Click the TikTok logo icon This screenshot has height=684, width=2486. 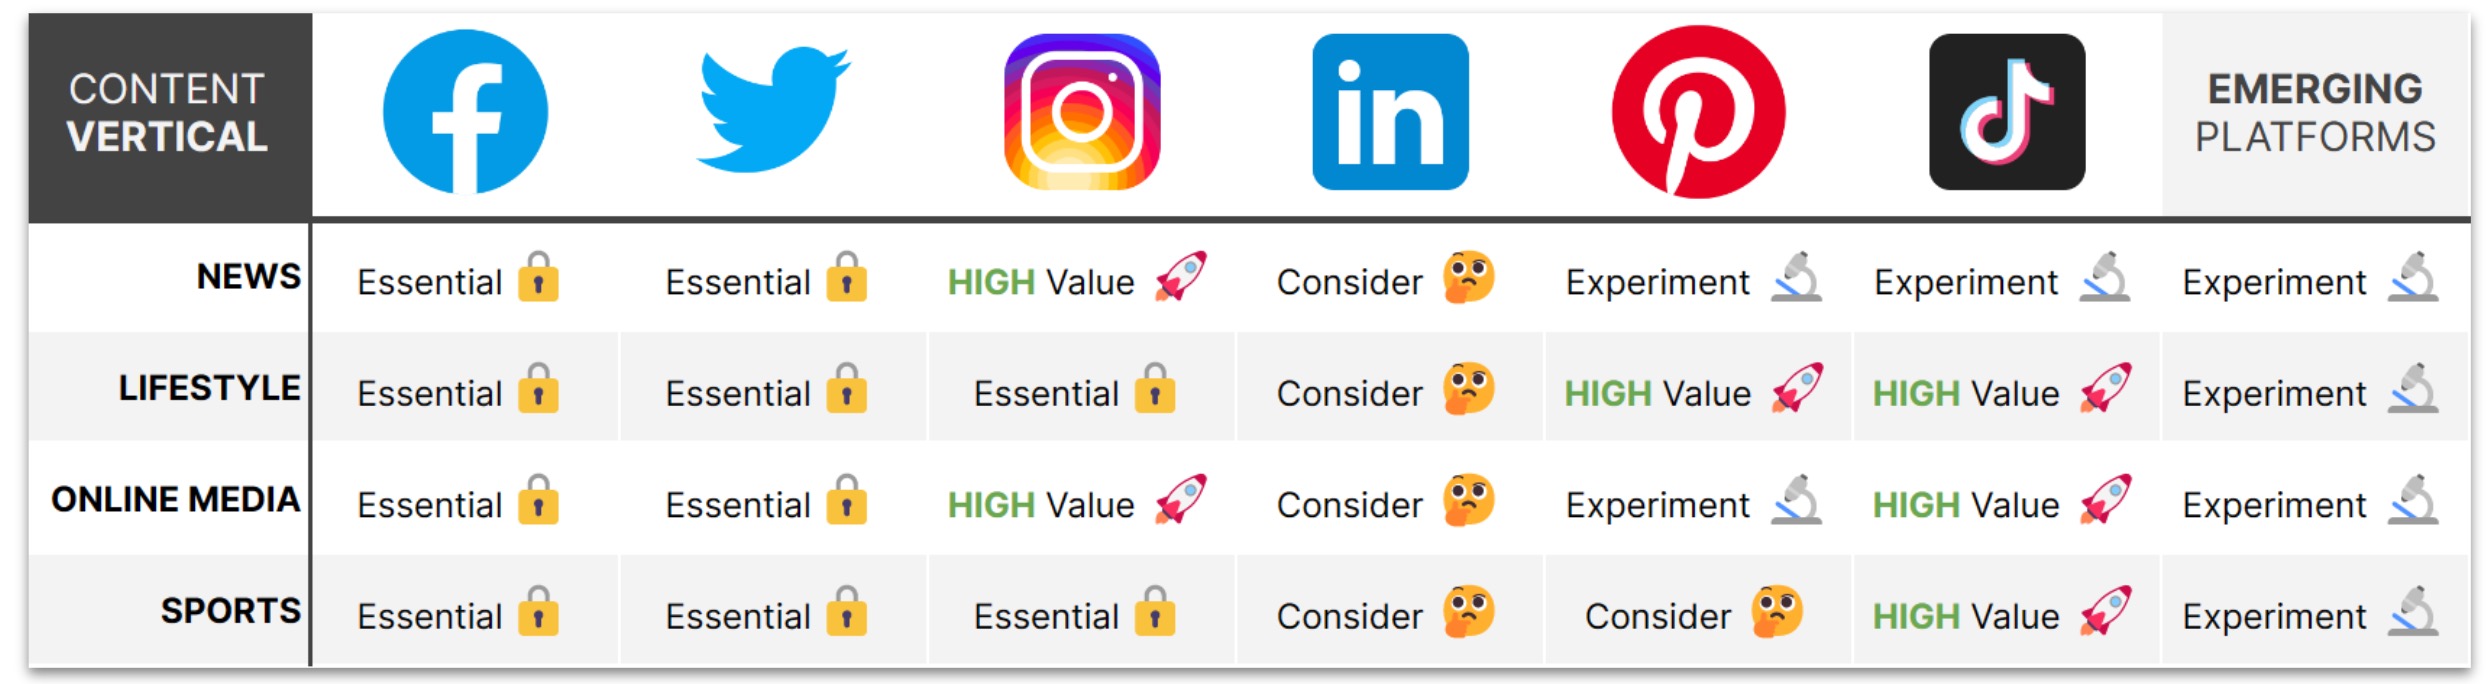[2006, 112]
